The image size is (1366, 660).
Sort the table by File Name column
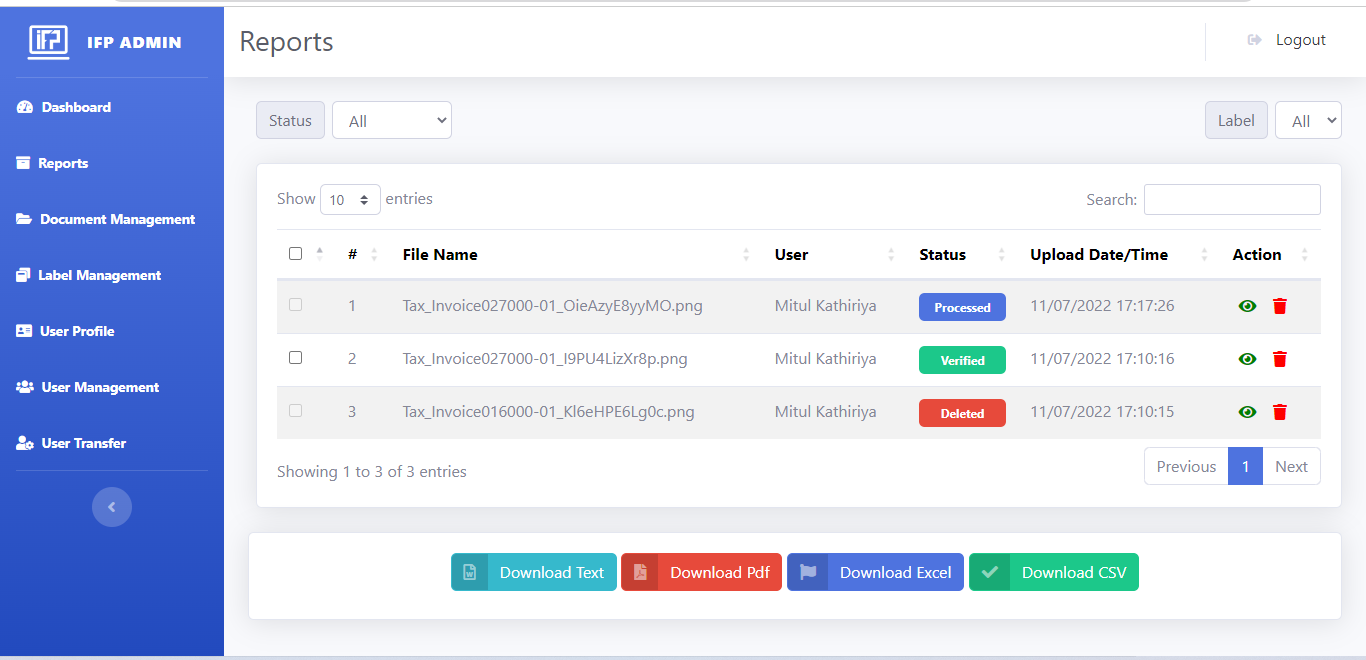coord(746,255)
